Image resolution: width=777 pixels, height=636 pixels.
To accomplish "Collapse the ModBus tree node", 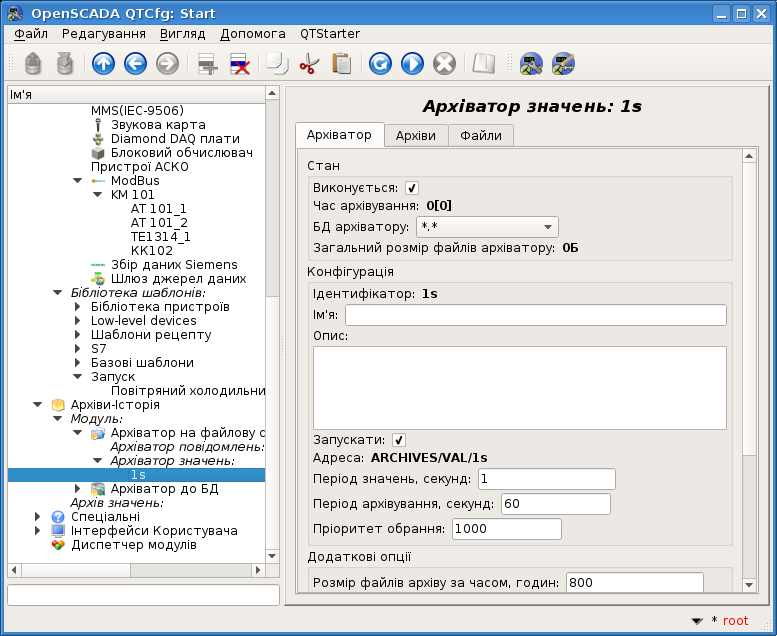I will tap(78, 180).
